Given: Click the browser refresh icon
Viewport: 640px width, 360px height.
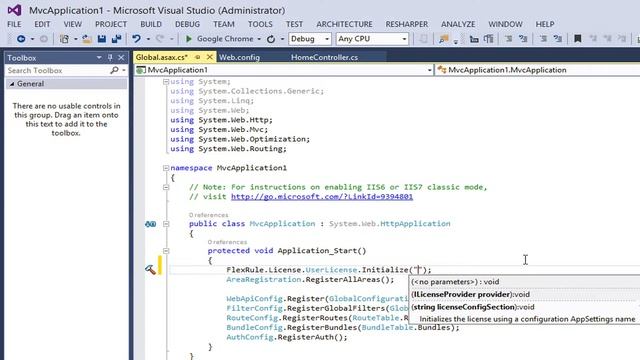Looking at the screenshot, I should [x=271, y=39].
